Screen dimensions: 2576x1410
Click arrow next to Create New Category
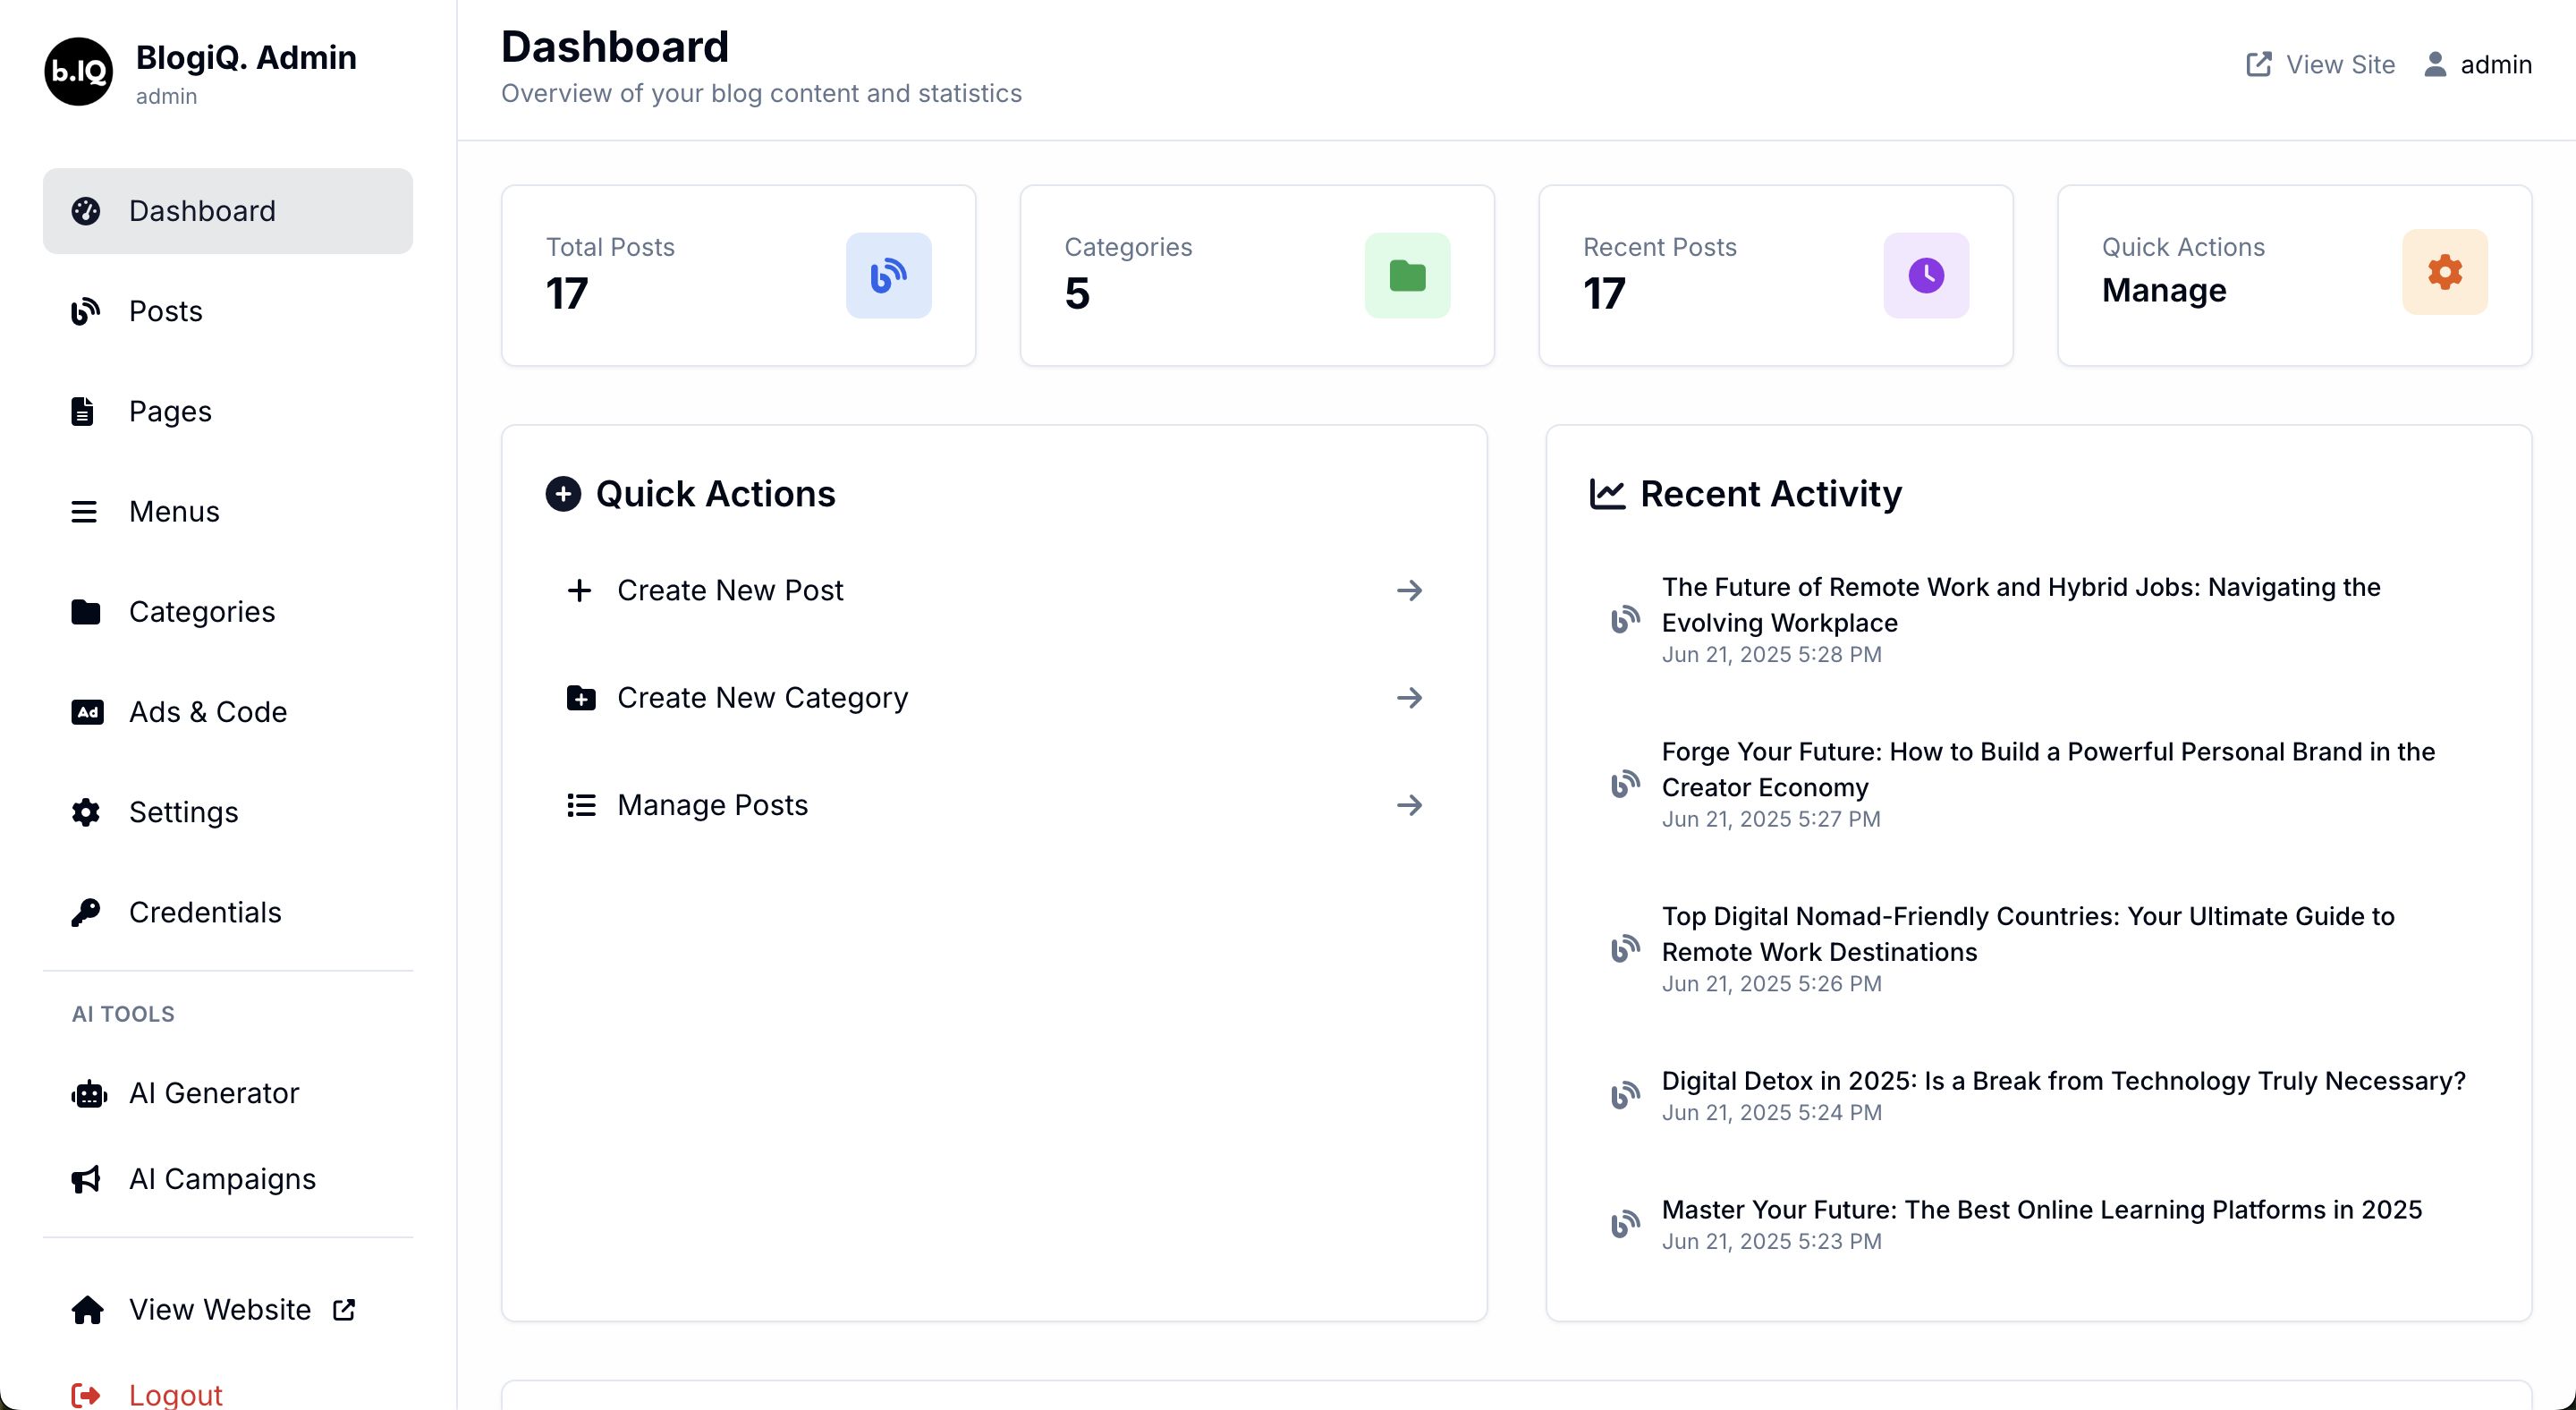[x=1409, y=697]
